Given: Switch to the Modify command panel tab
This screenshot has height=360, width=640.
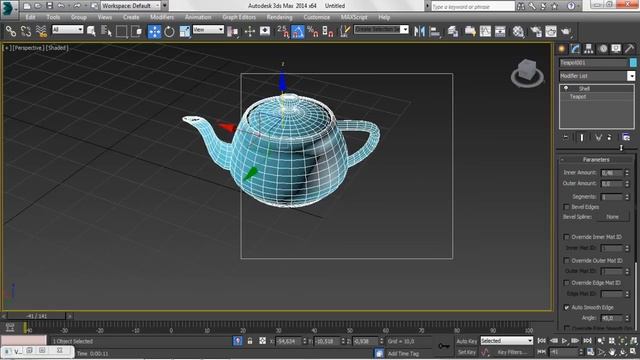Looking at the screenshot, I should click(575, 49).
